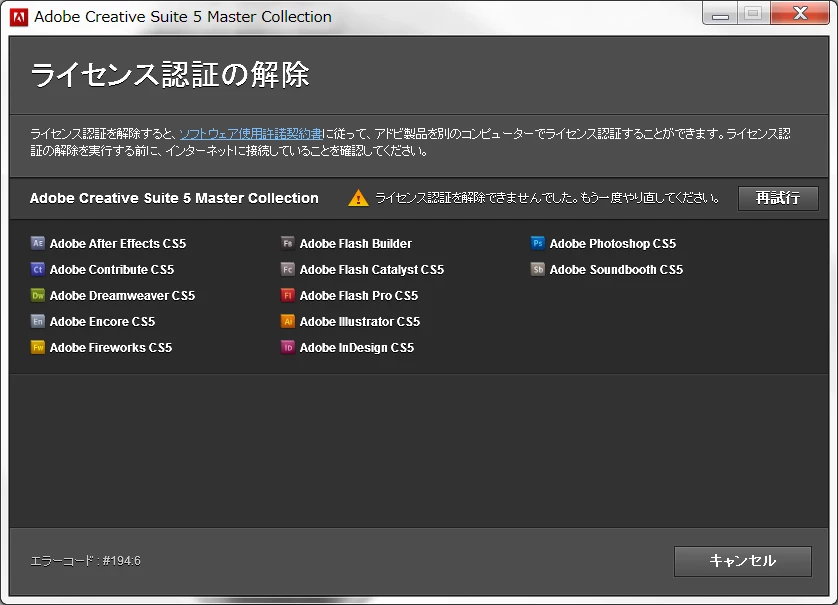Click the InDesign CS5 icon
Screen dimensions: 838x605
[288, 347]
